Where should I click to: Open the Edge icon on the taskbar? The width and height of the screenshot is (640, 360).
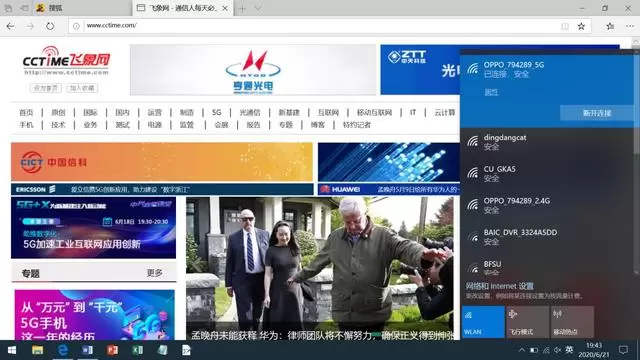tap(62, 350)
